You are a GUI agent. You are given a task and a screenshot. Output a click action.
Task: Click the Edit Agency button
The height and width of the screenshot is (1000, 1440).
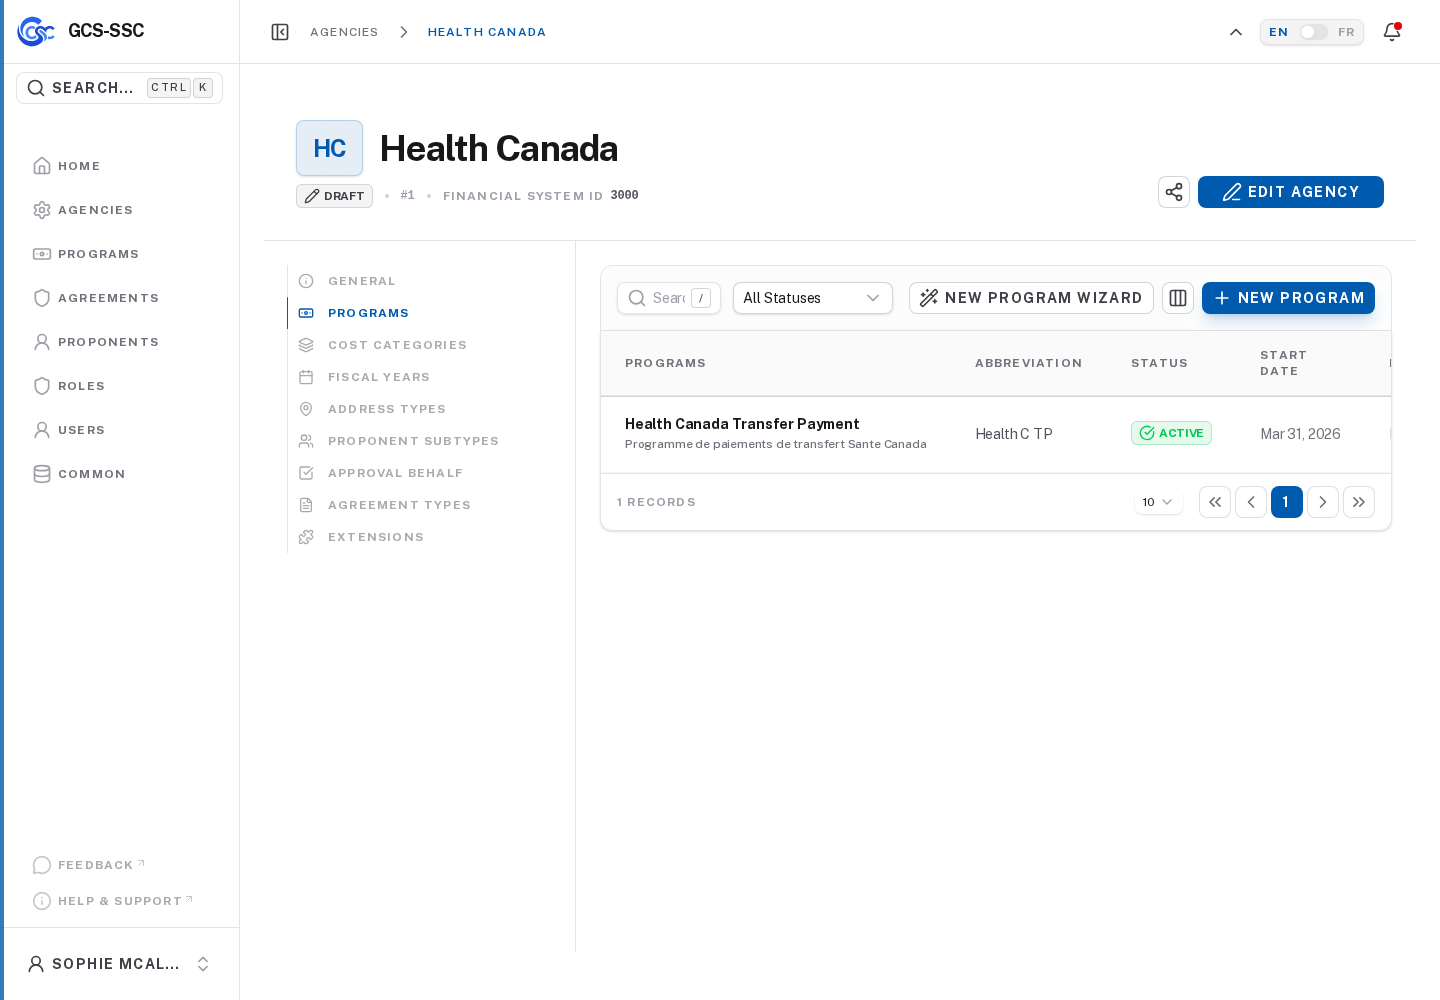click(1291, 192)
